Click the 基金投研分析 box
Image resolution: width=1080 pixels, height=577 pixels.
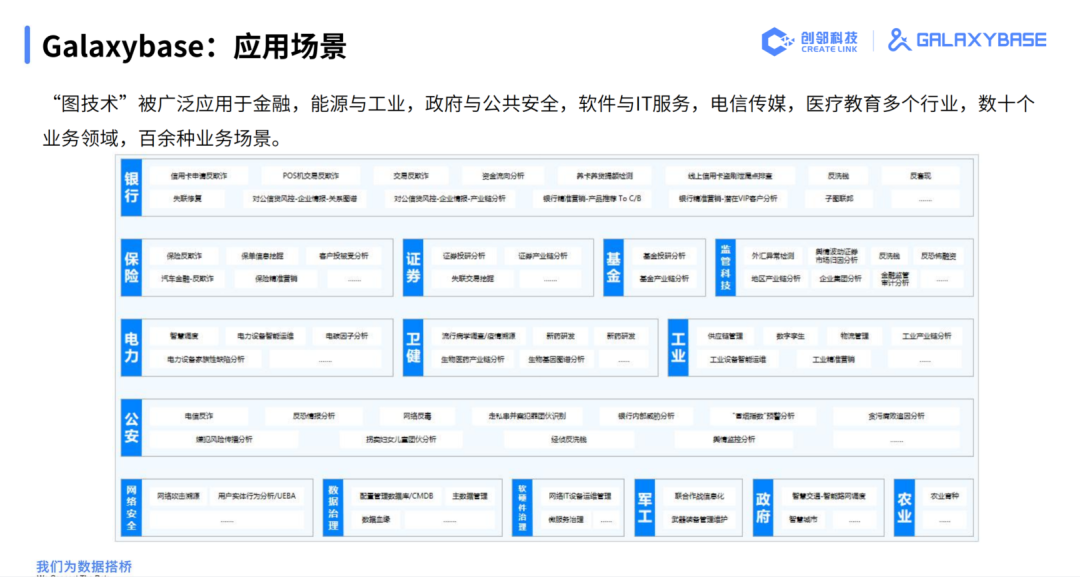664,256
